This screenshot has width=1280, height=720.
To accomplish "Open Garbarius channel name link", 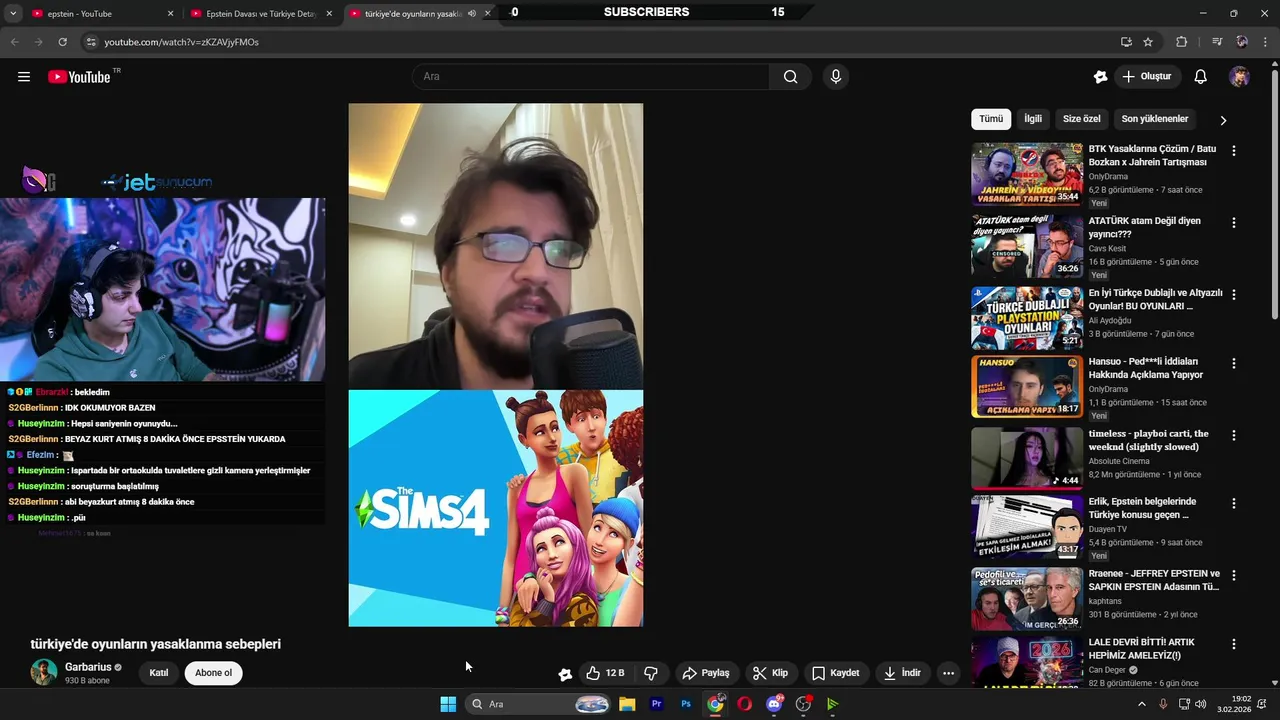I will coord(88,667).
